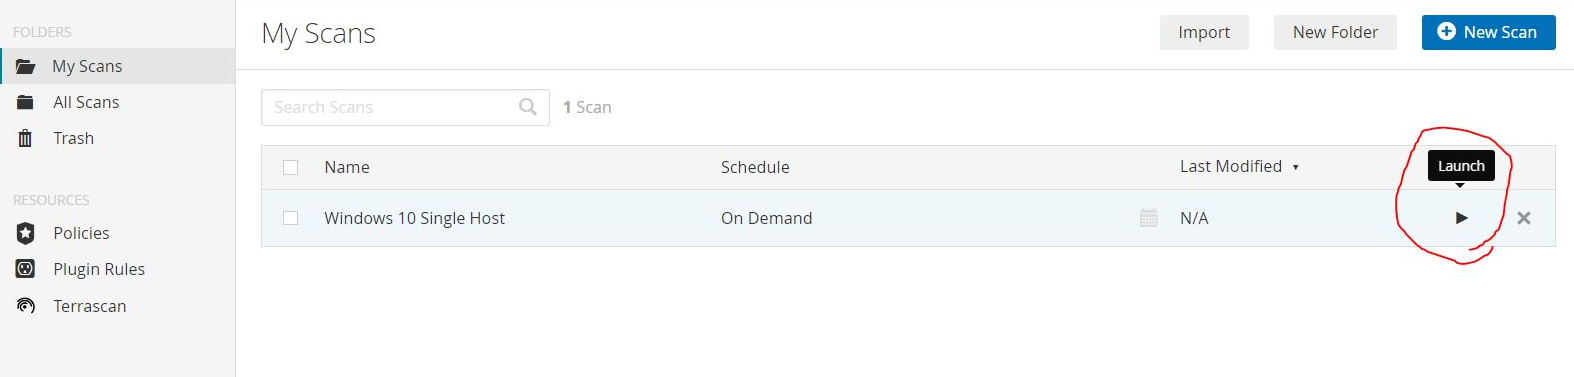1574x377 pixels.
Task: Click the Import button
Action: pyautogui.click(x=1204, y=32)
